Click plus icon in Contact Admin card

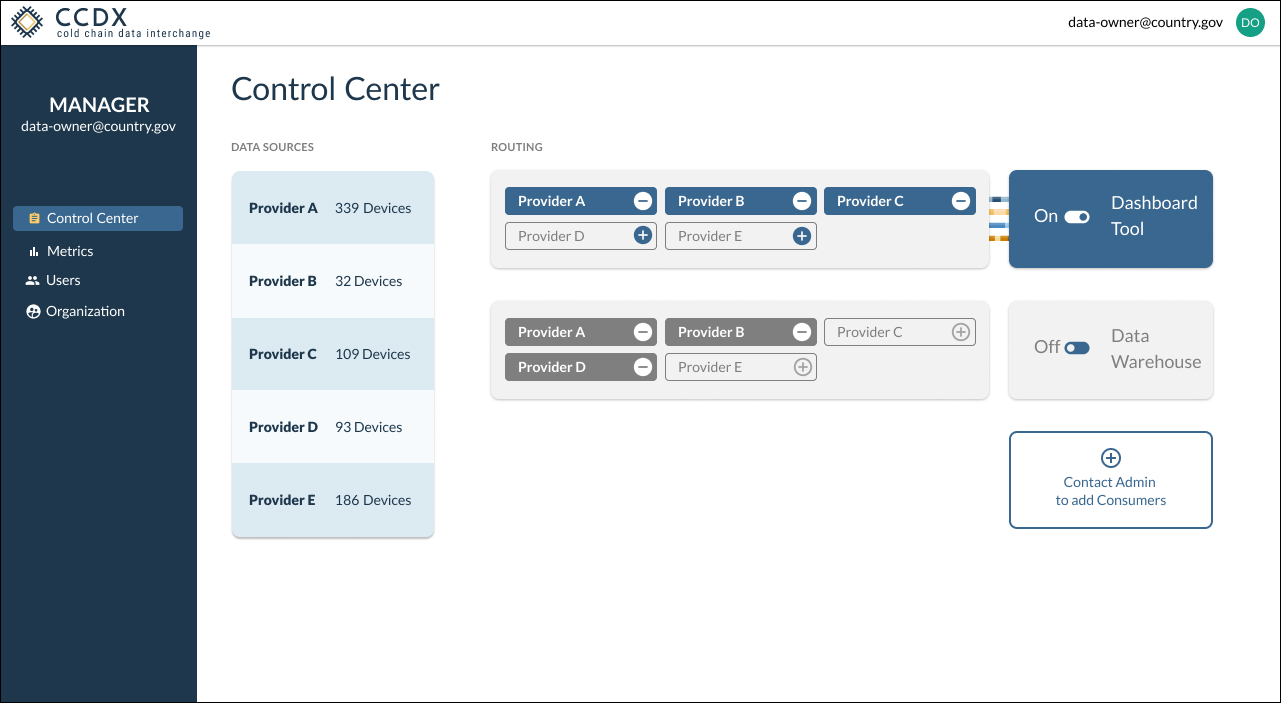[1110, 458]
